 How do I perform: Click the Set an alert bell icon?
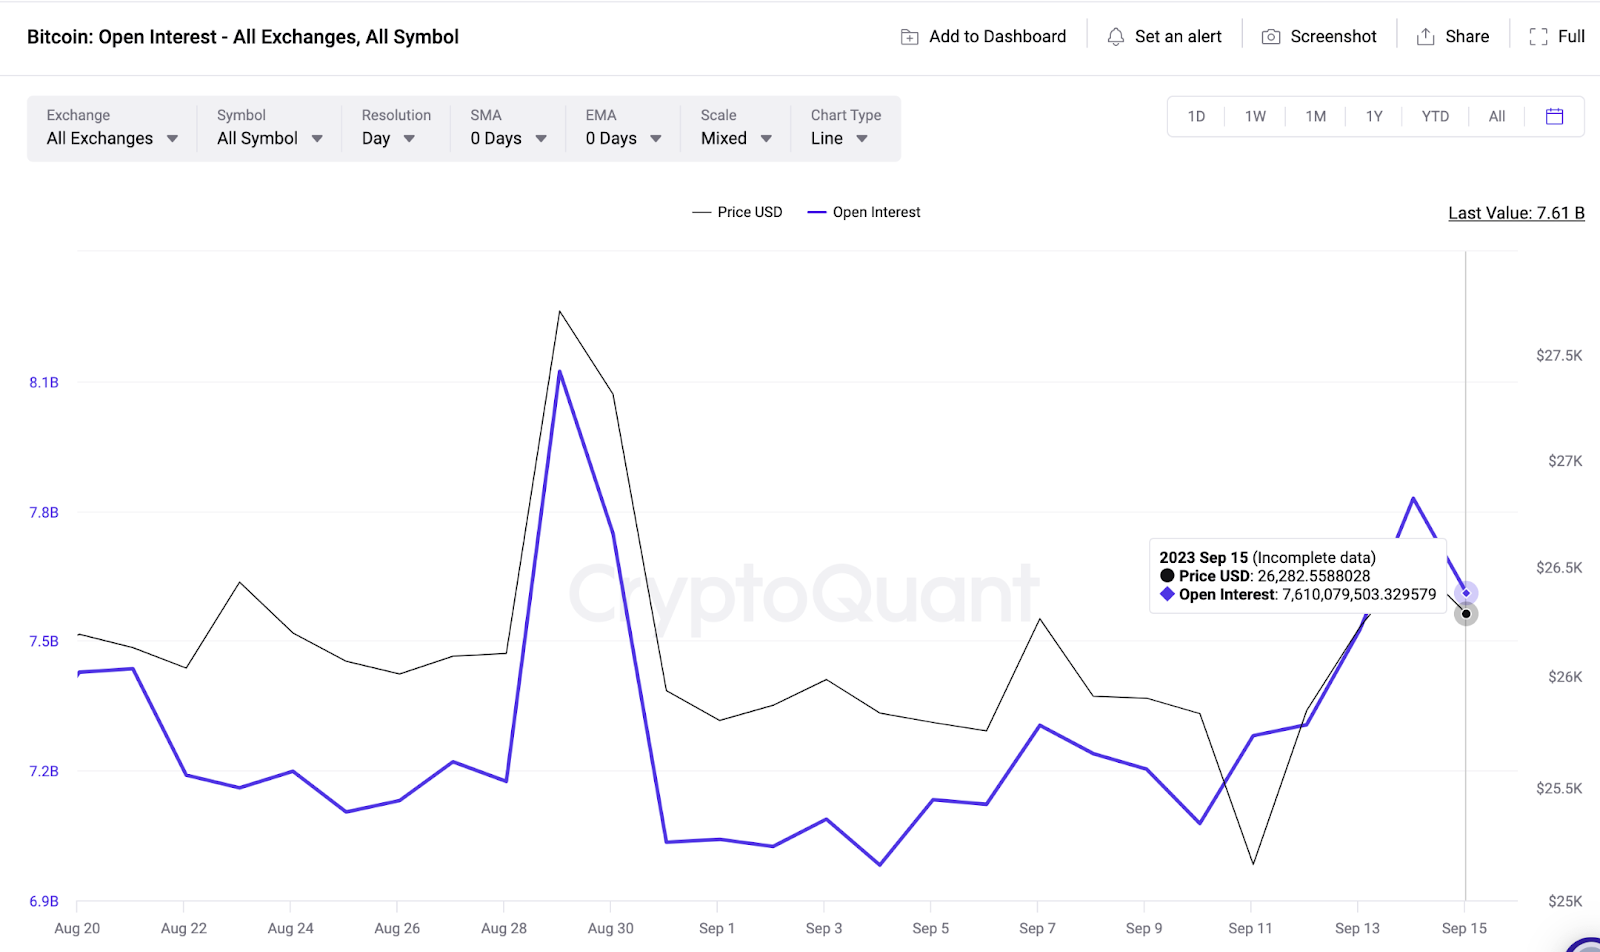point(1115,37)
